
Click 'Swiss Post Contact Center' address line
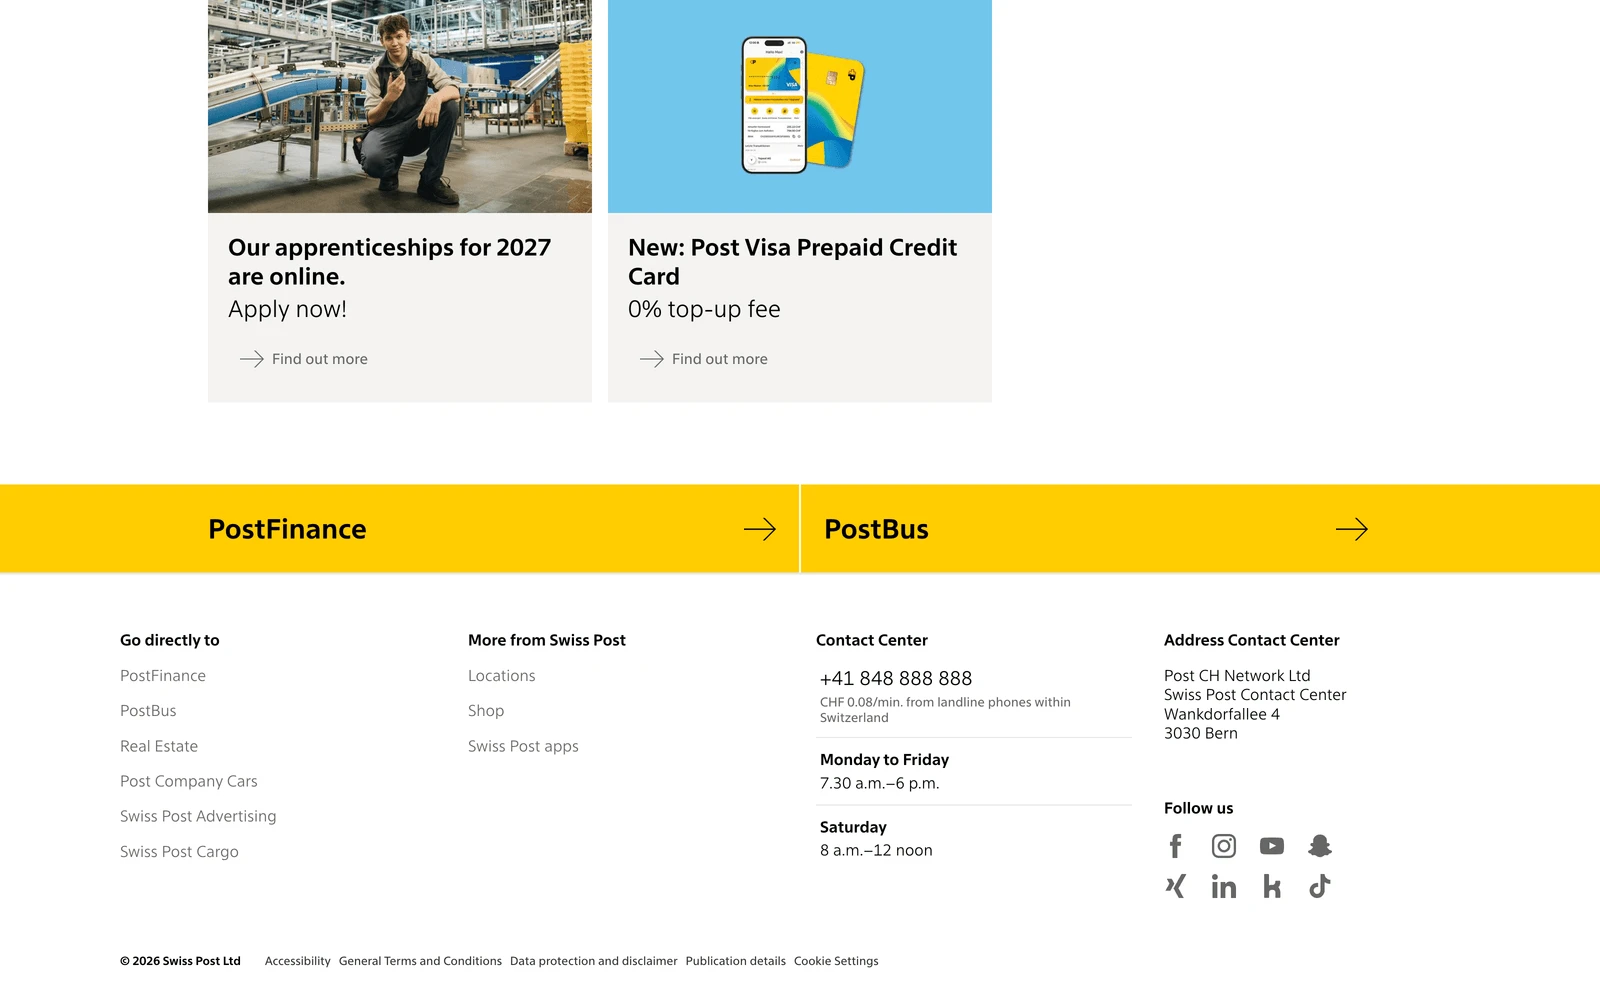[x=1255, y=695]
